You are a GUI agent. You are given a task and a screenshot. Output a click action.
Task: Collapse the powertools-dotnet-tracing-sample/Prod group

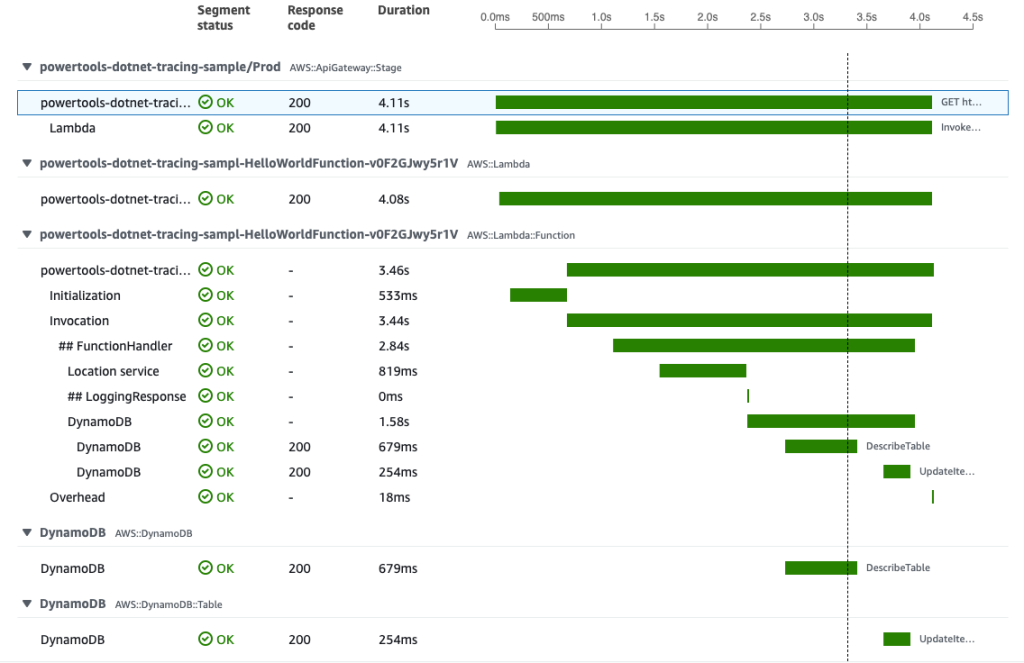26,67
